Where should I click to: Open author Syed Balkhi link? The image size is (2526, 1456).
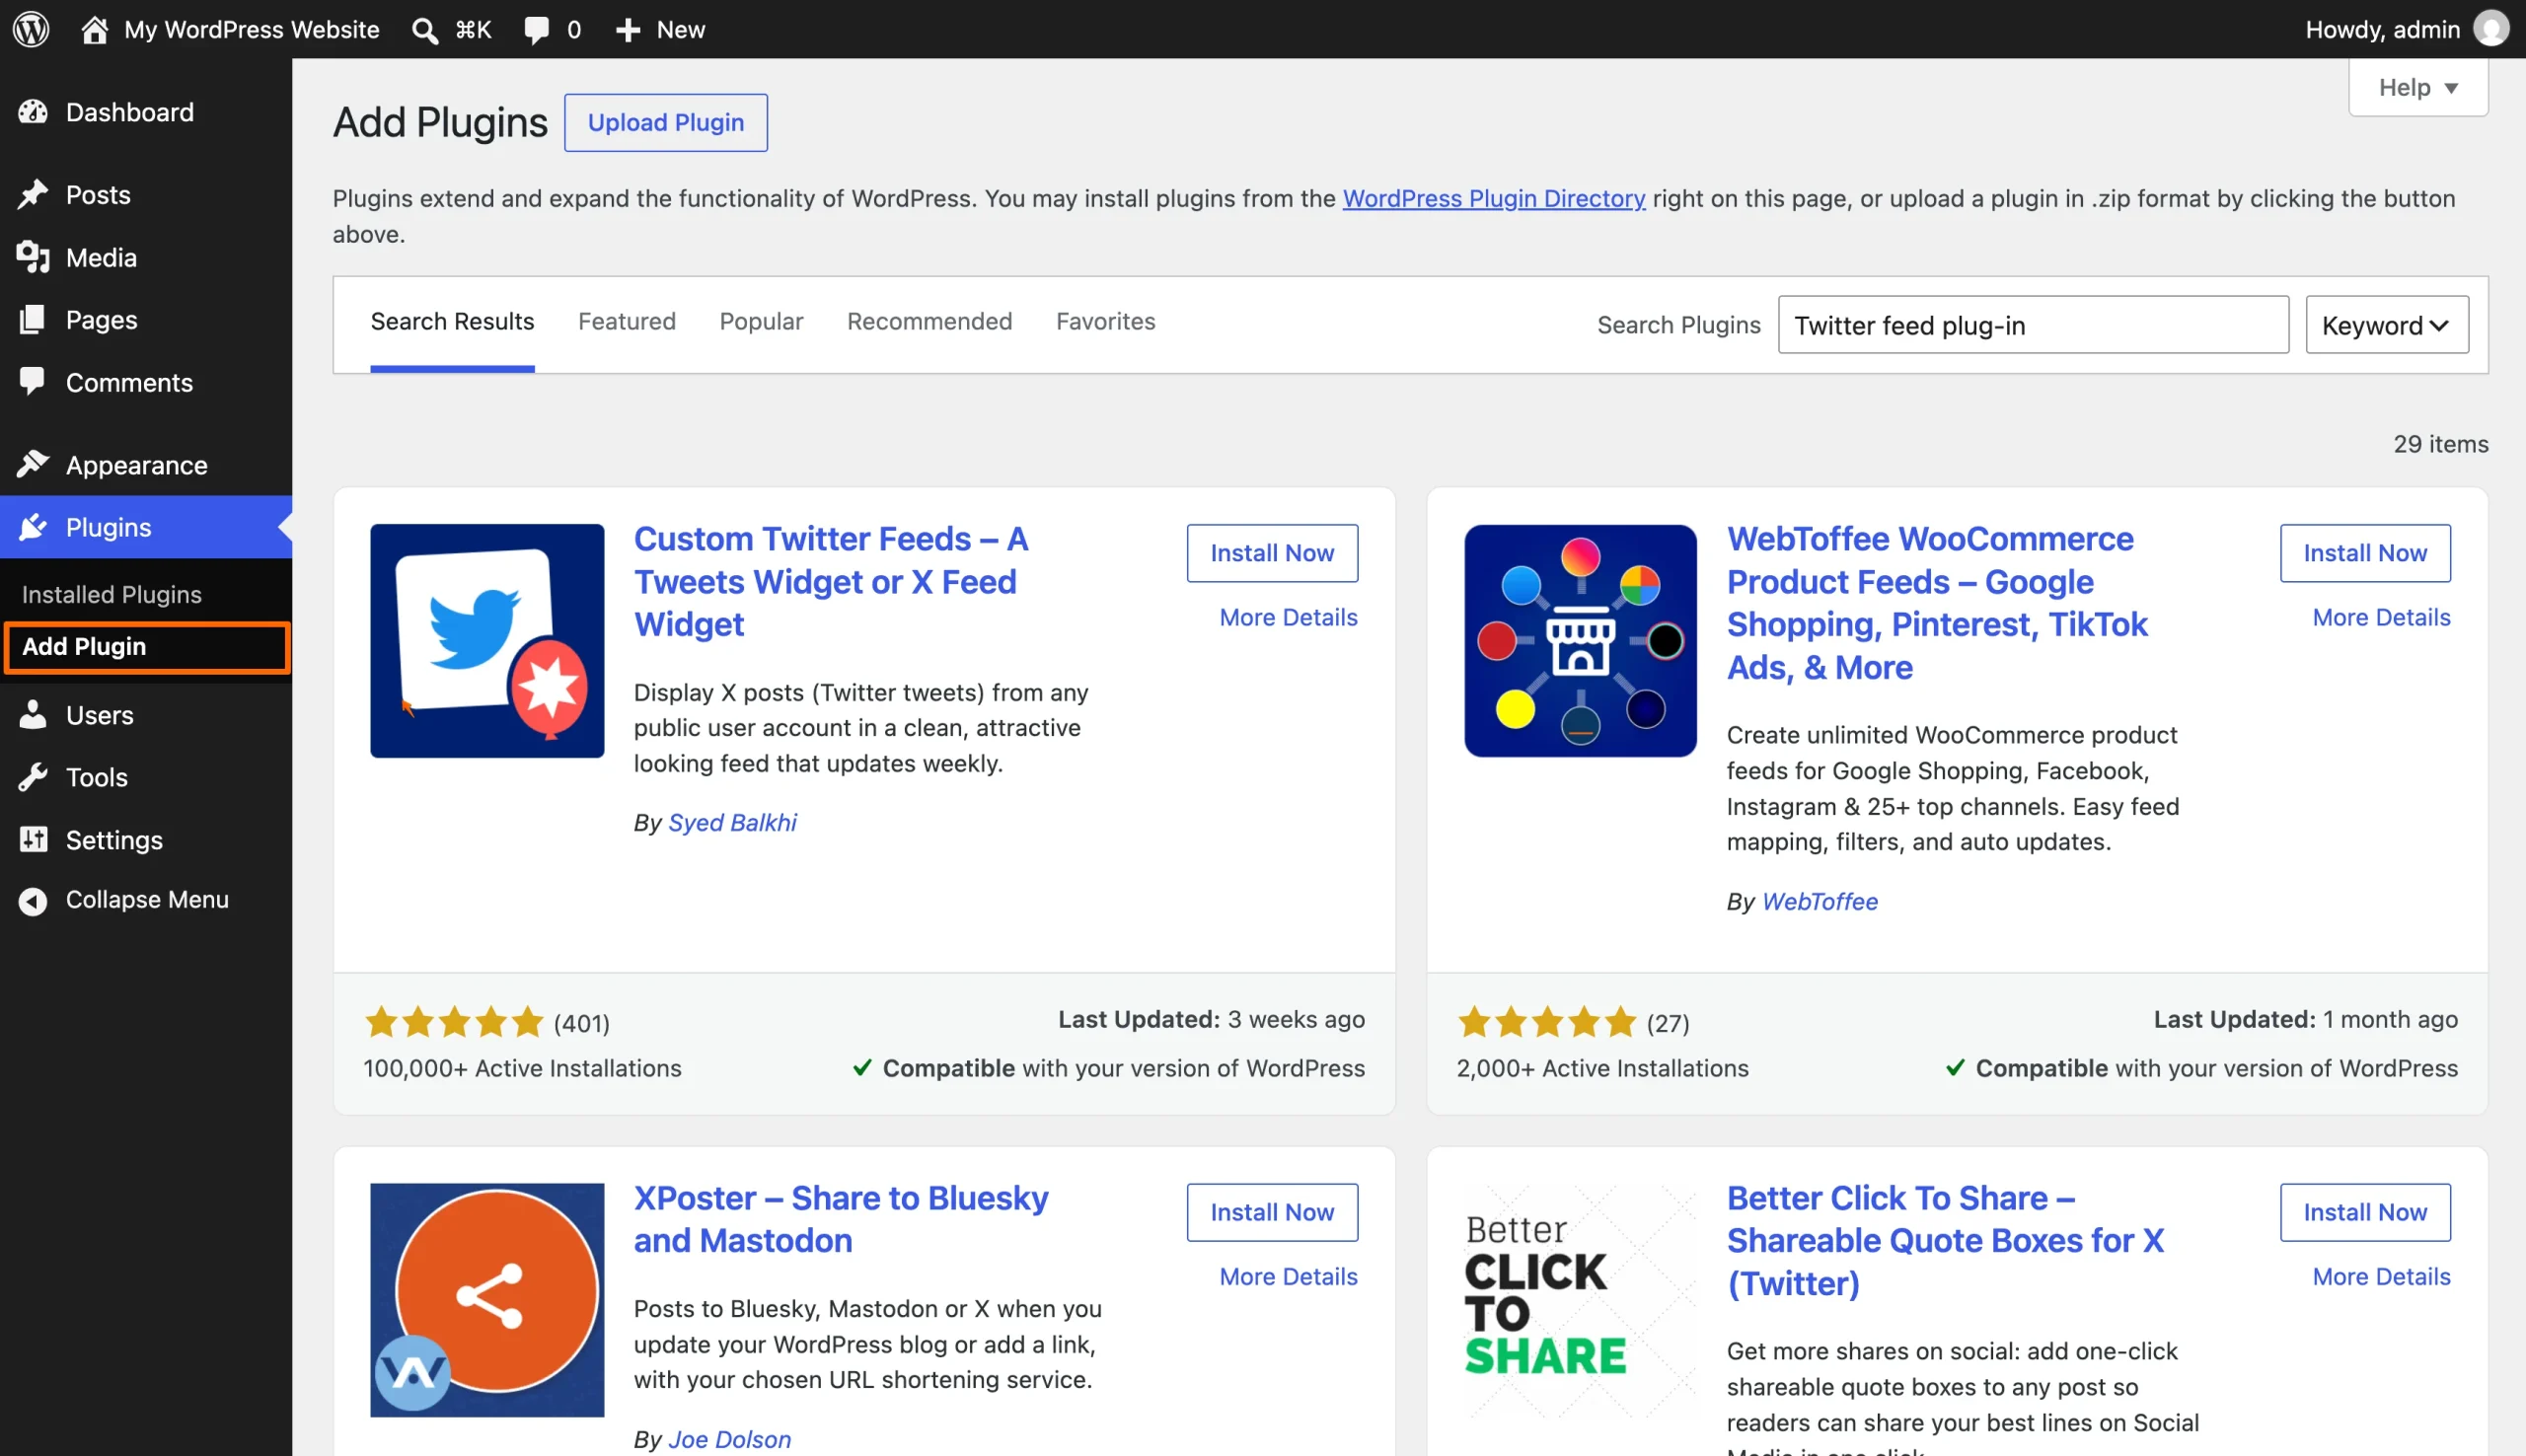tap(732, 822)
